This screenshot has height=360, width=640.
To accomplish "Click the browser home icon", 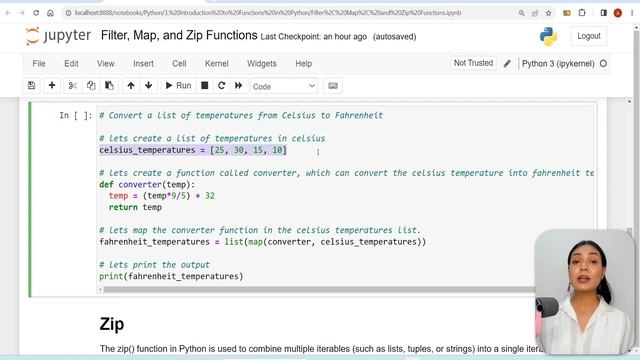I will pyautogui.click(x=50, y=13).
